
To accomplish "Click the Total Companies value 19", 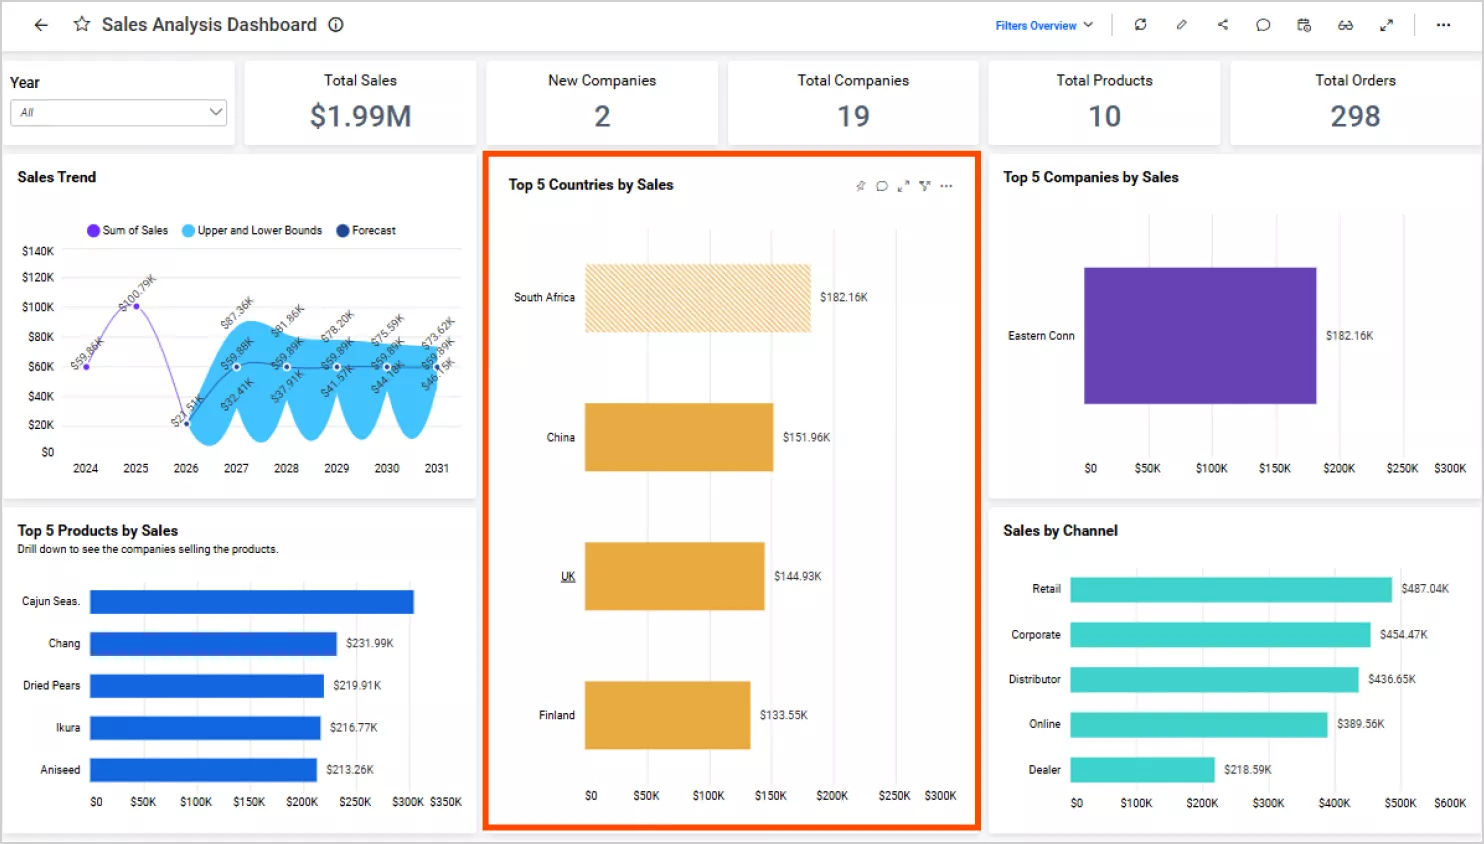I will (x=853, y=117).
